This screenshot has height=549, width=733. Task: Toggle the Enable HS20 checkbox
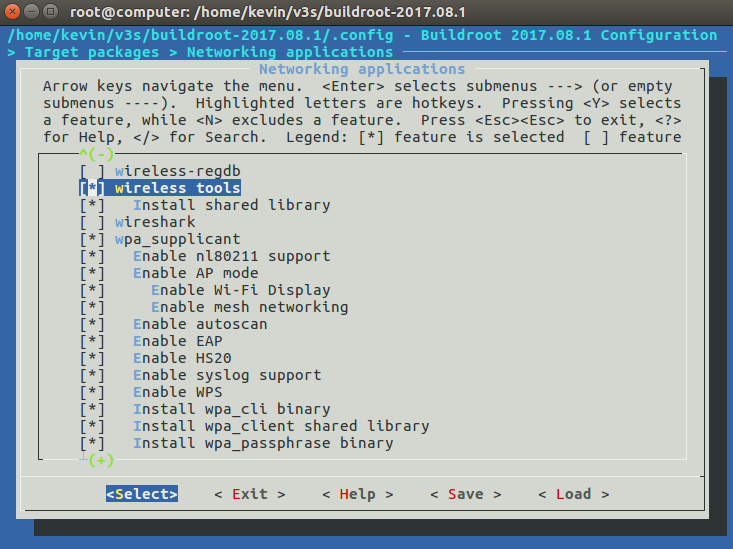tap(92, 358)
